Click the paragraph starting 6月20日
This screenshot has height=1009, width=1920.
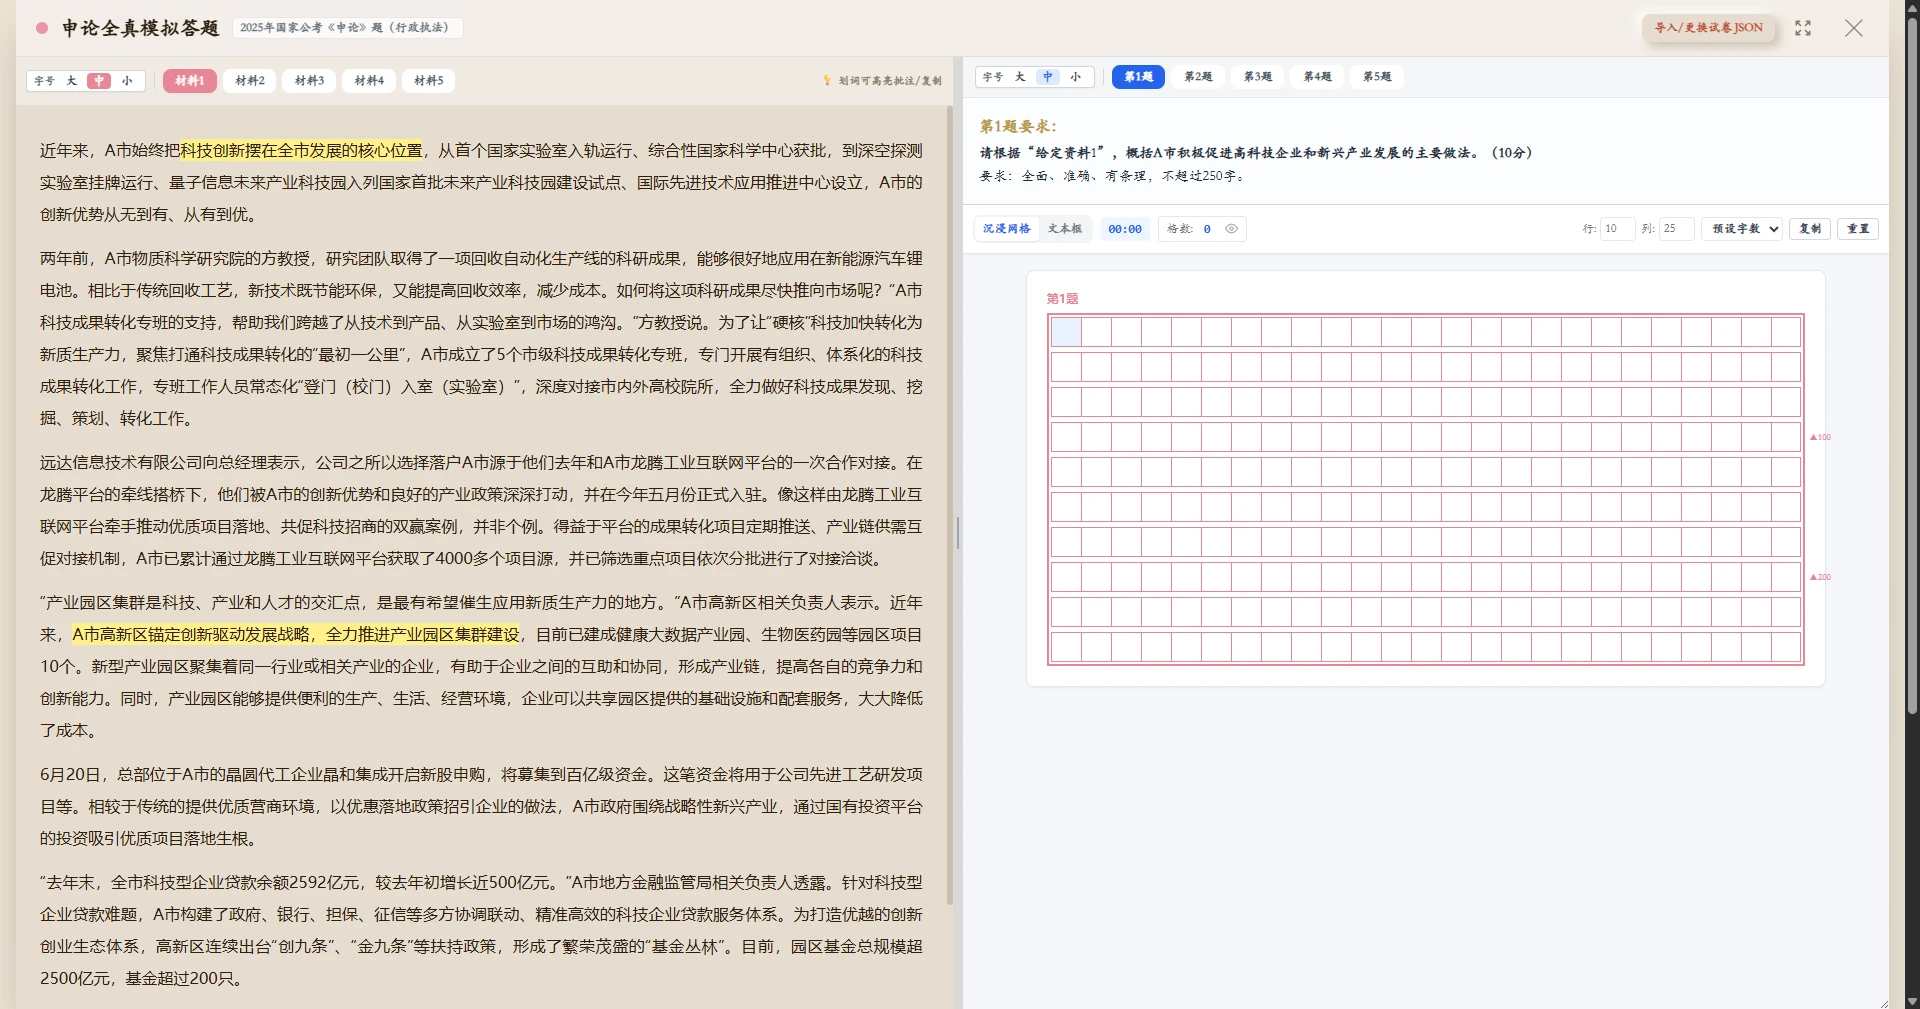point(481,807)
